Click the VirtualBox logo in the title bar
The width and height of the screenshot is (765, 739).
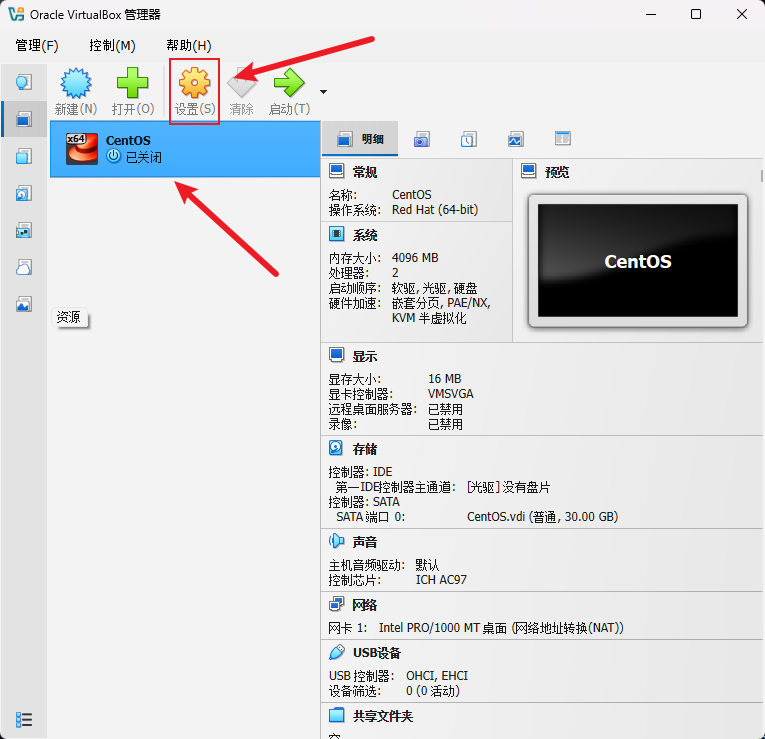16,14
